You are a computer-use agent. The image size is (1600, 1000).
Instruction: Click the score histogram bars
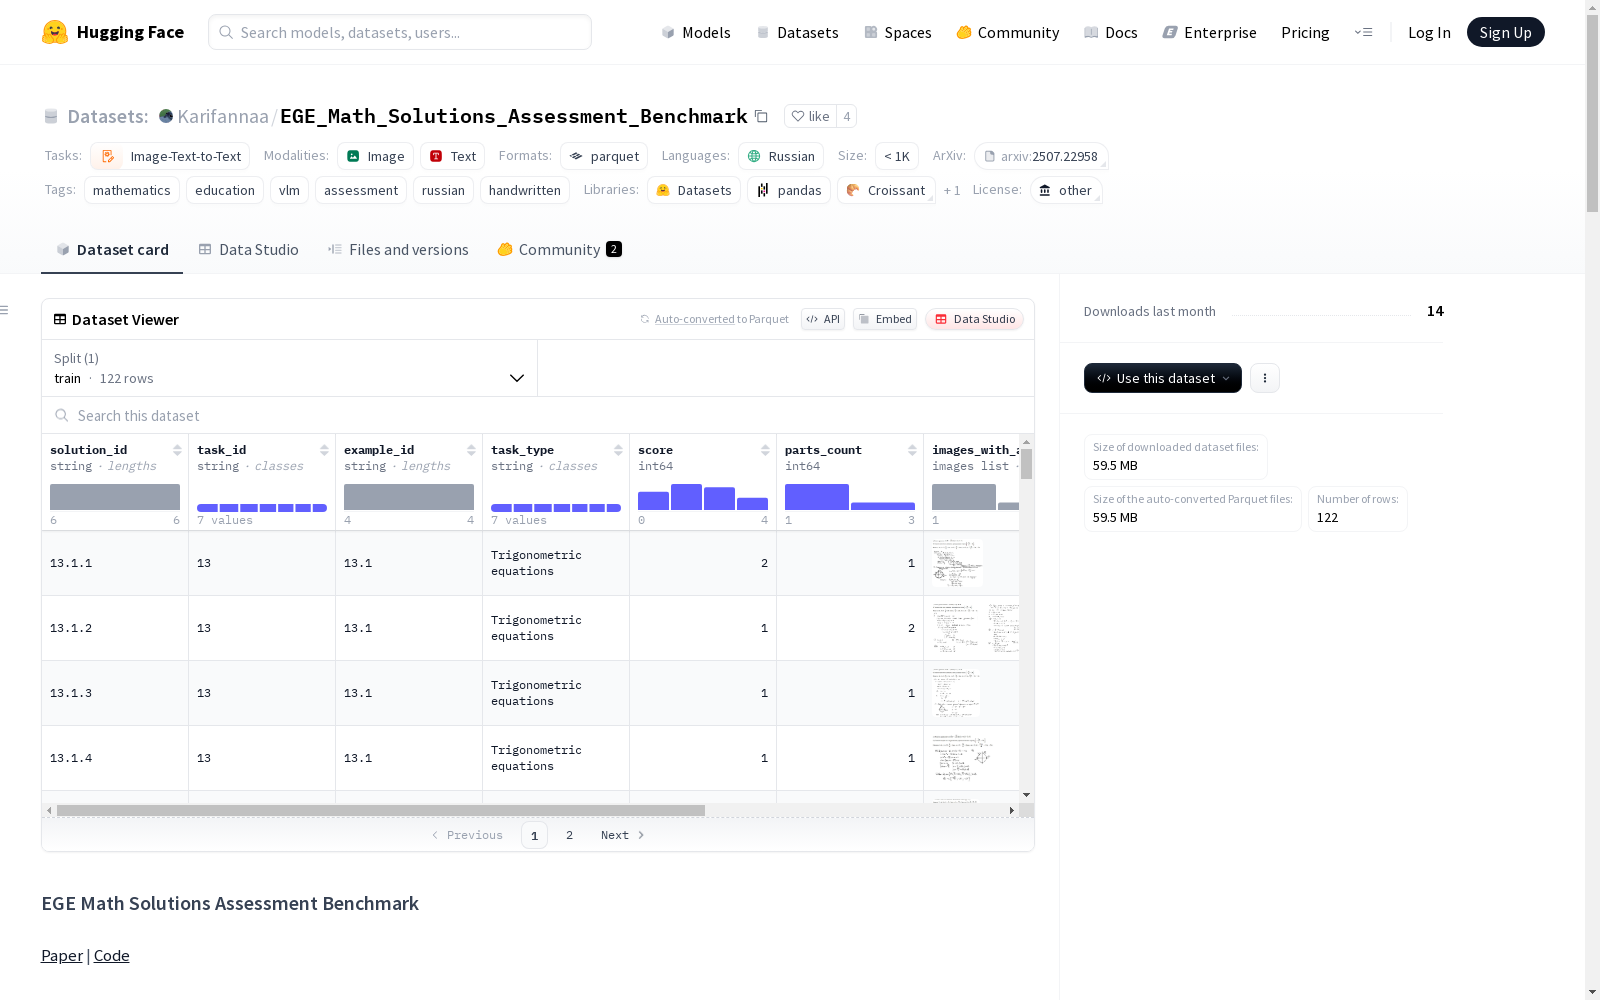click(703, 497)
